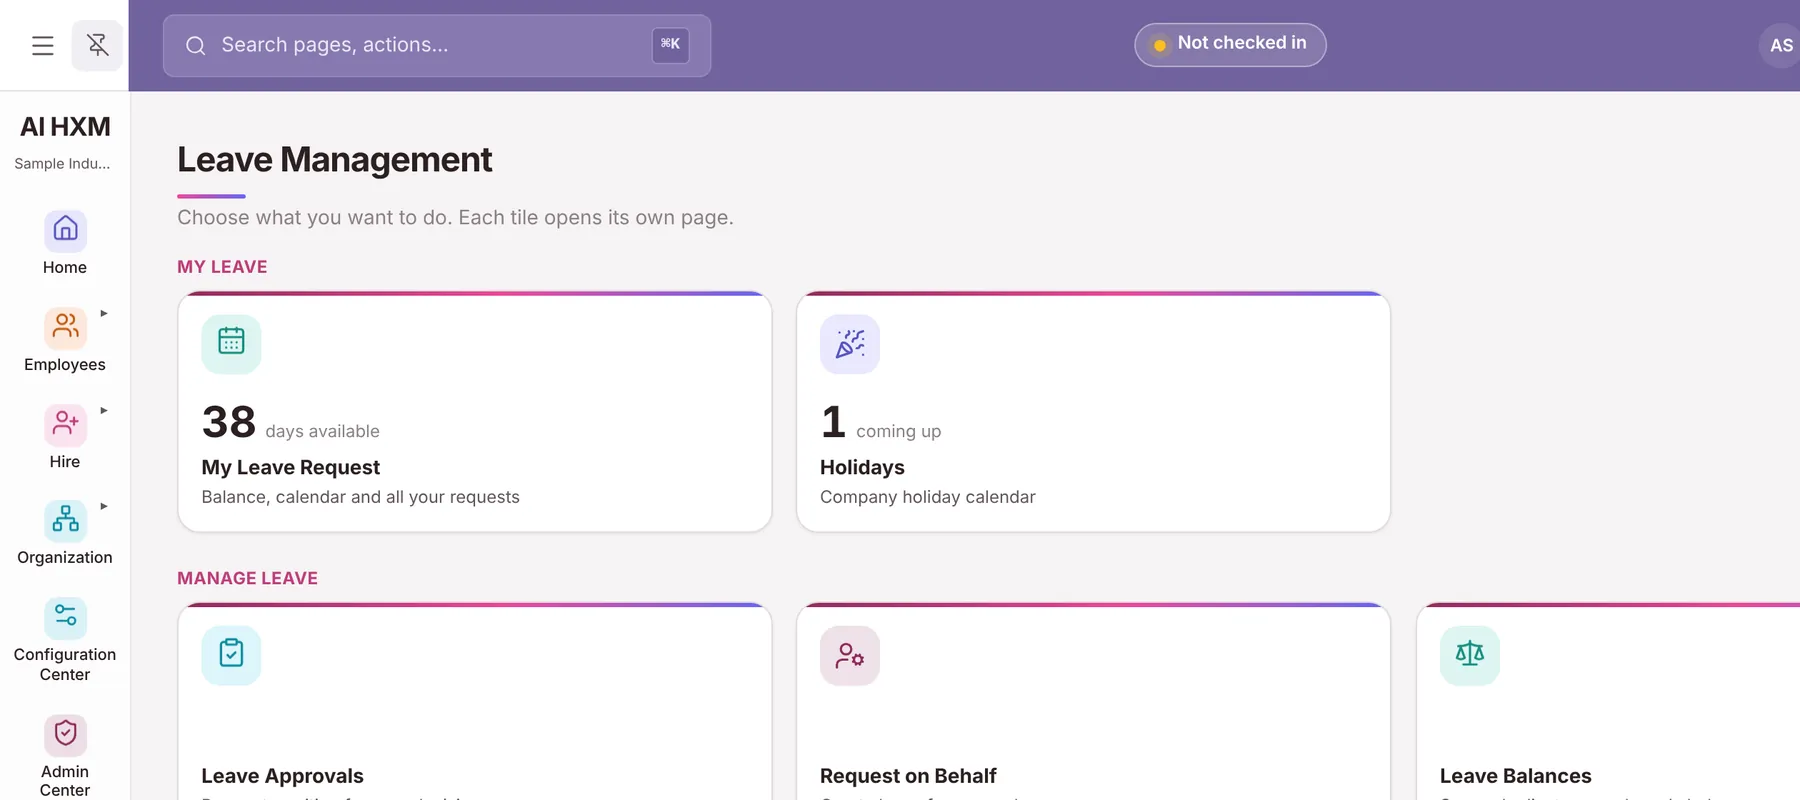Select Admin Center label in sidebar
The image size is (1800, 800).
(x=65, y=780)
